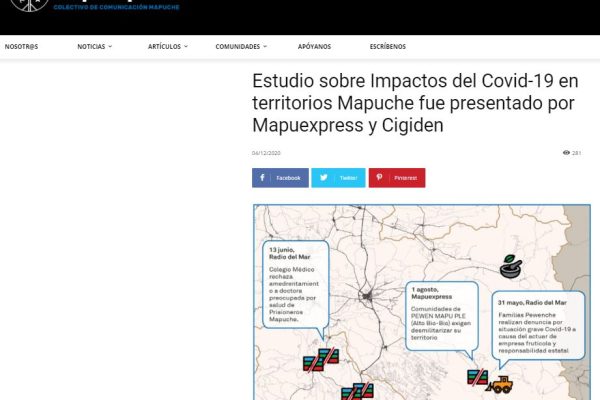
Task: Click the mortar and leaf icon on map
Action: (x=511, y=266)
